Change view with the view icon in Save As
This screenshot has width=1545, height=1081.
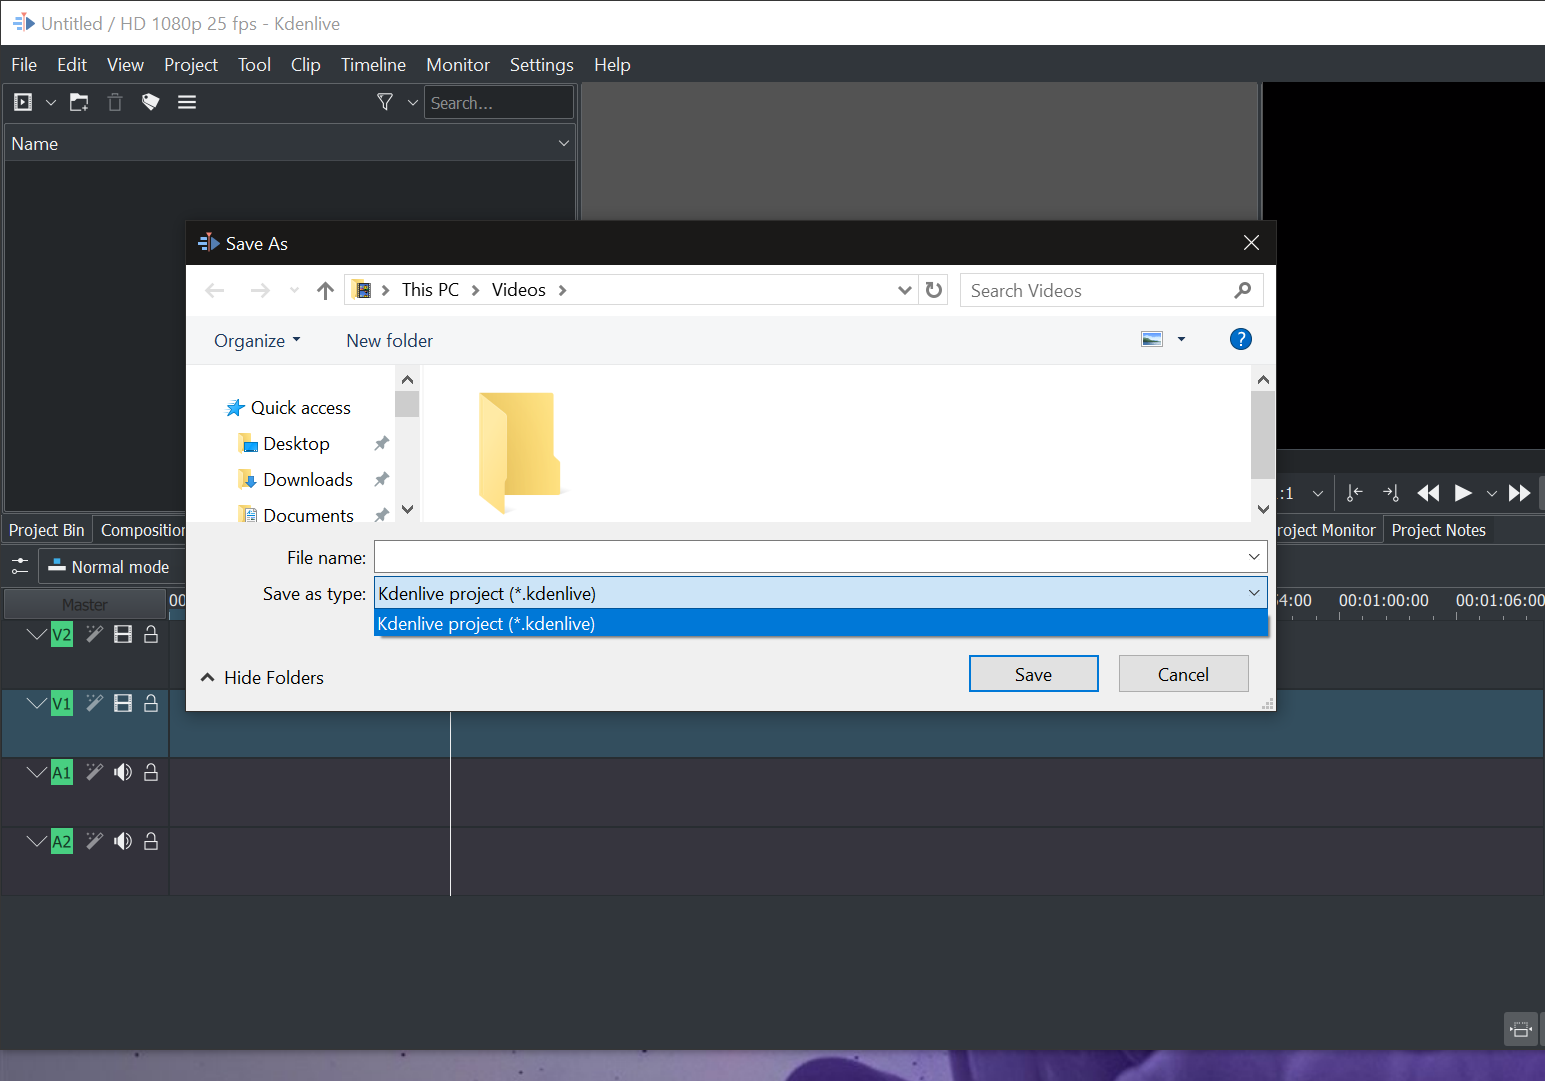tap(1152, 340)
